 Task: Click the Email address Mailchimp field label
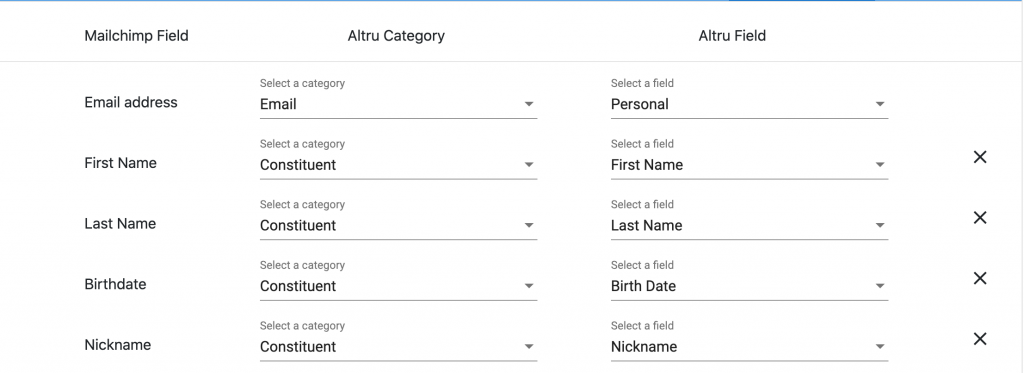pyautogui.click(x=131, y=103)
